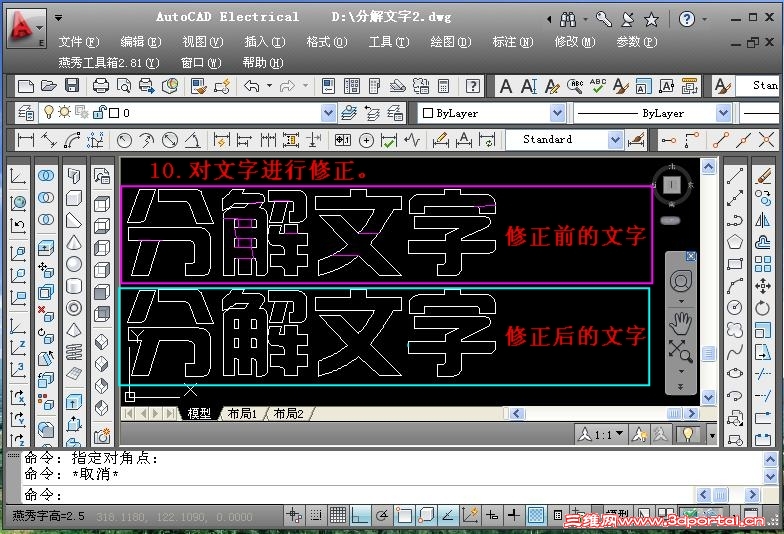This screenshot has height=534, width=784.
Task: Switch to the 布局2 layout tab
Action: pyautogui.click(x=288, y=414)
